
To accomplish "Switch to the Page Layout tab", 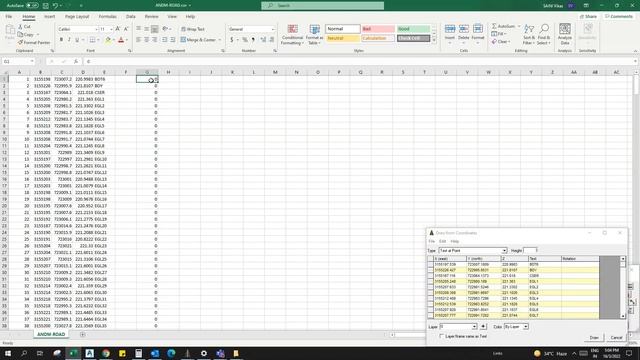I will coord(77,17).
